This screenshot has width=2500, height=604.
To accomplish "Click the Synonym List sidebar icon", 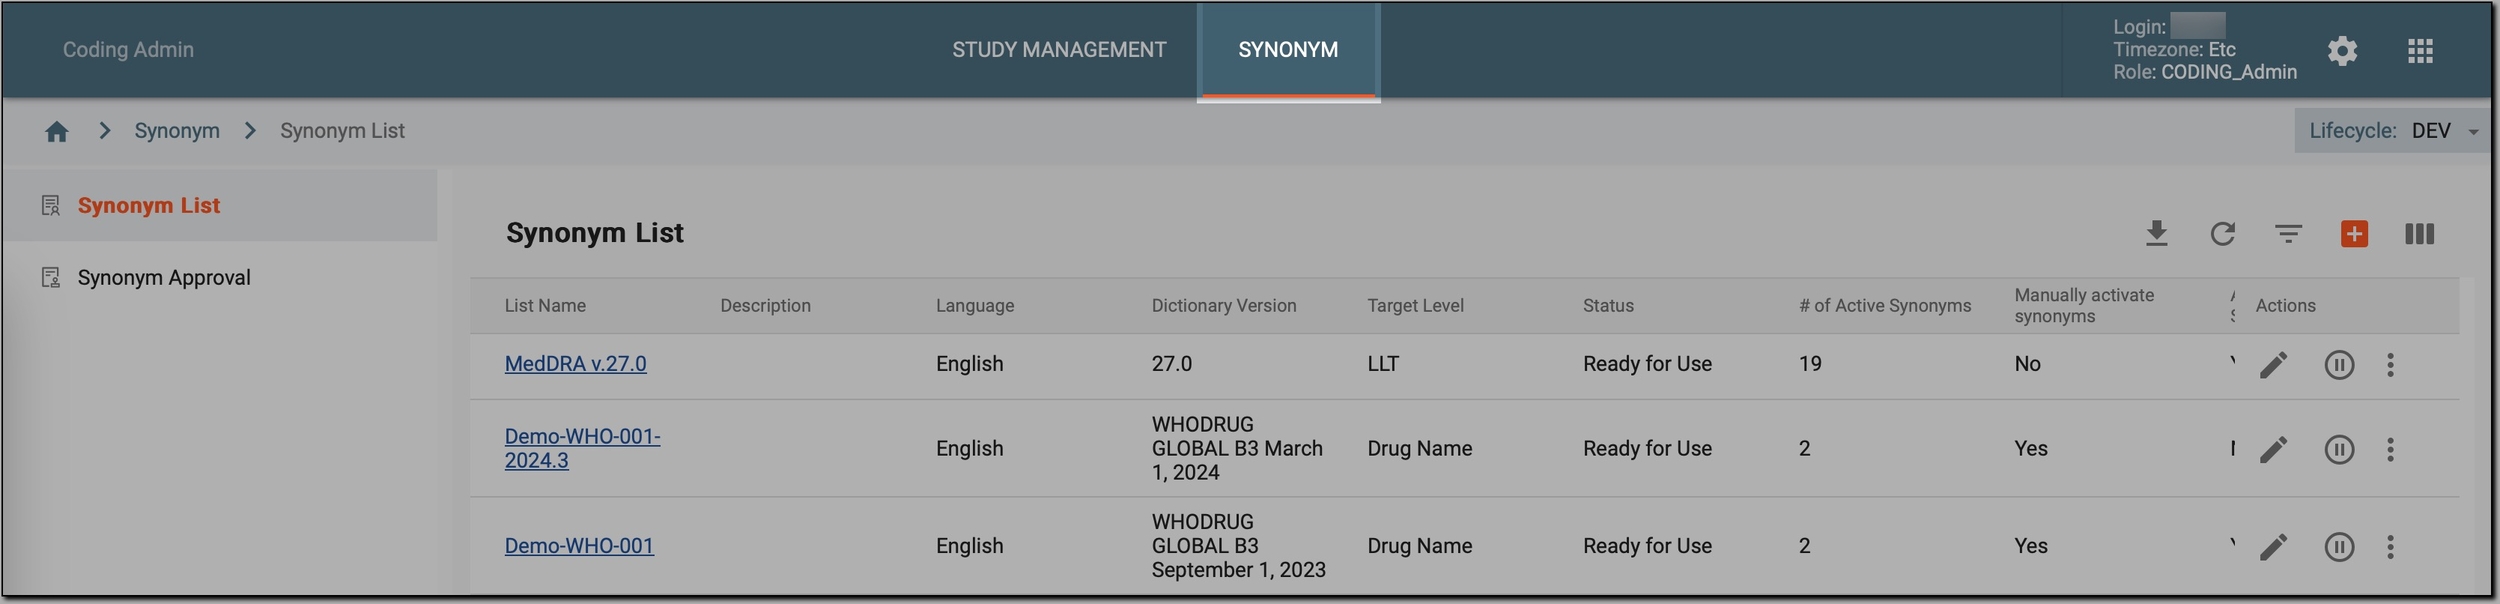I will pyautogui.click(x=51, y=205).
